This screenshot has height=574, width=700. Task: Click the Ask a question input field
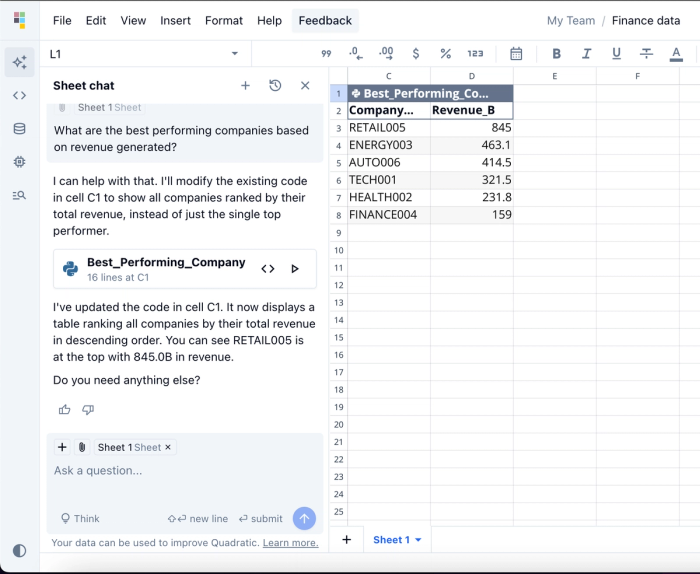(x=185, y=470)
